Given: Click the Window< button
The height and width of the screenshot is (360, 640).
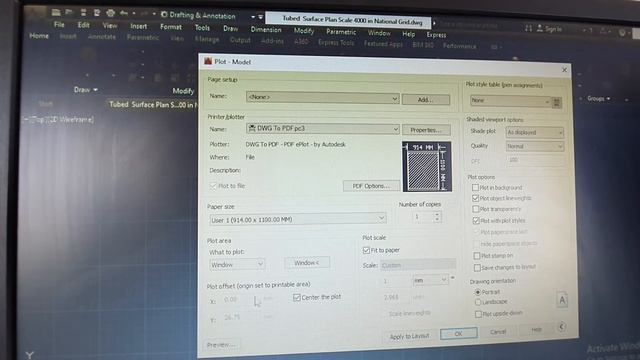Looking at the screenshot, I should (x=307, y=262).
